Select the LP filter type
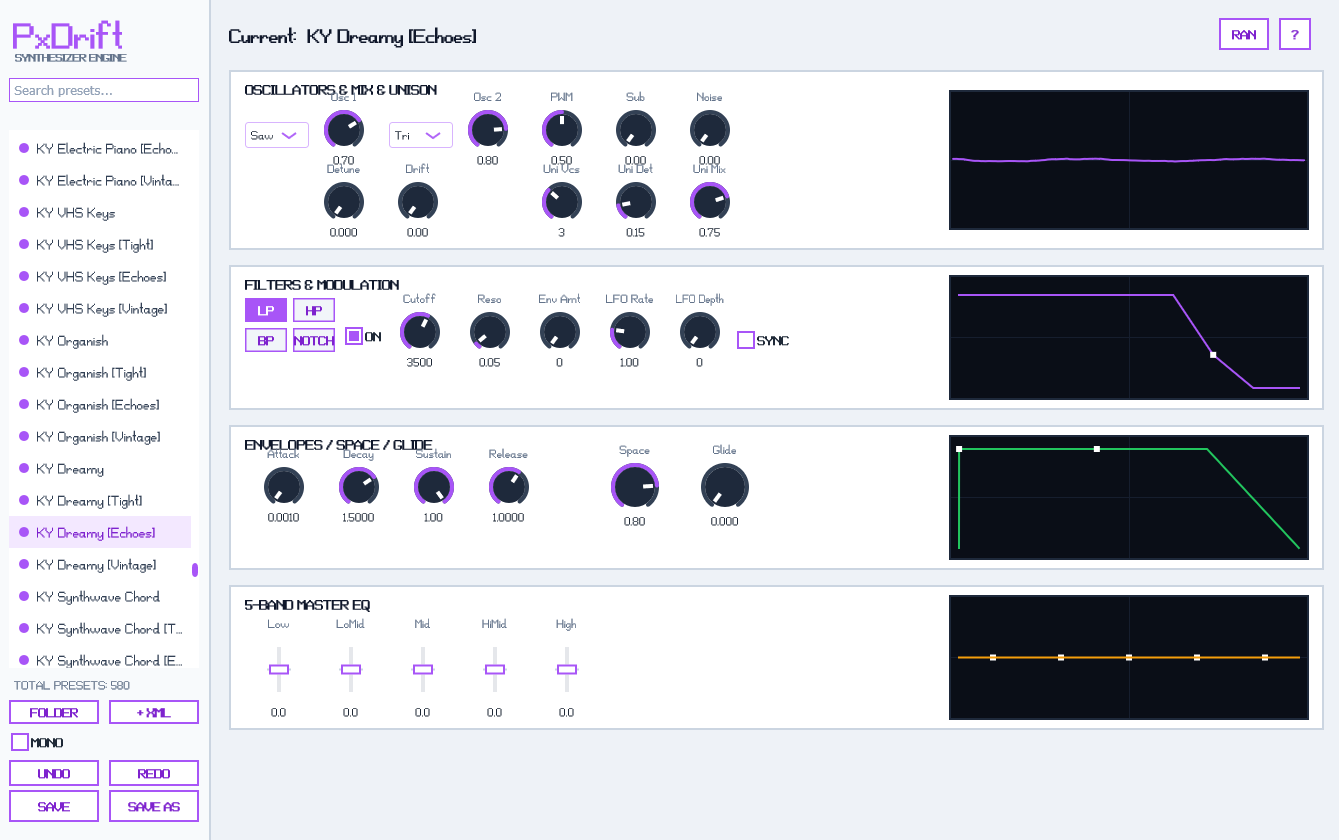Image resolution: width=1339 pixels, height=840 pixels. [x=266, y=310]
